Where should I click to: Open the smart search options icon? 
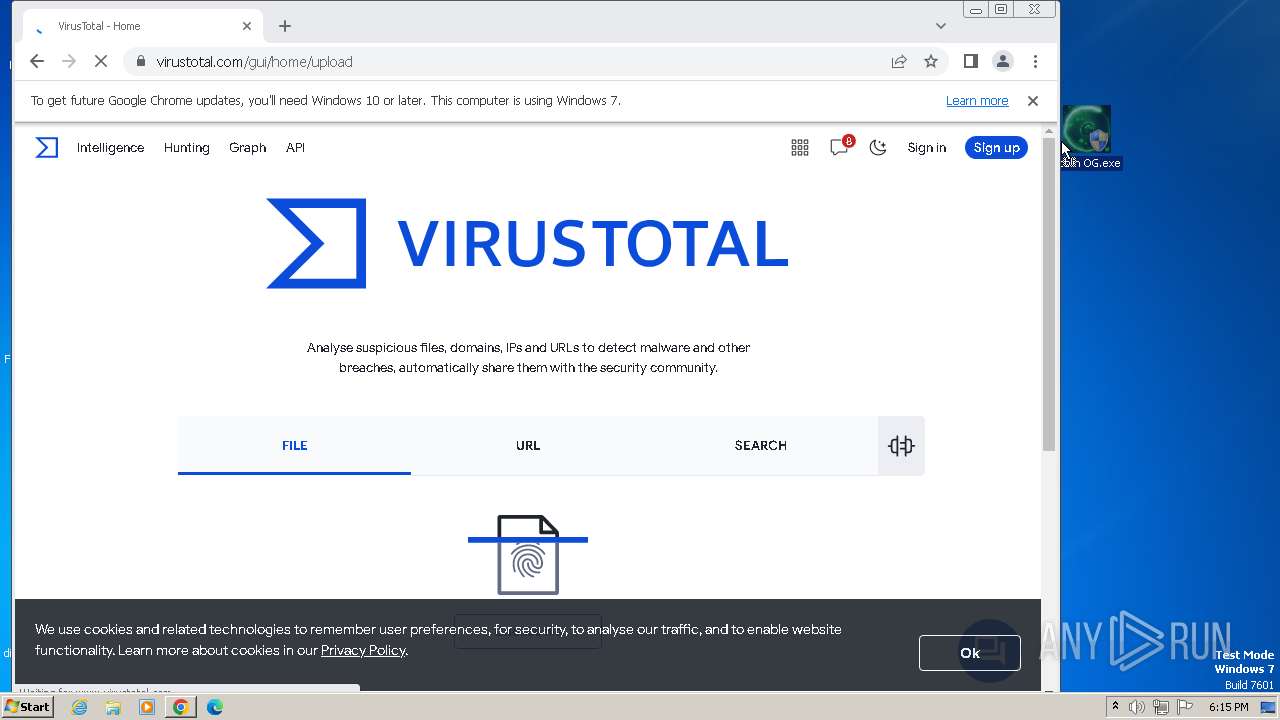[x=901, y=446]
